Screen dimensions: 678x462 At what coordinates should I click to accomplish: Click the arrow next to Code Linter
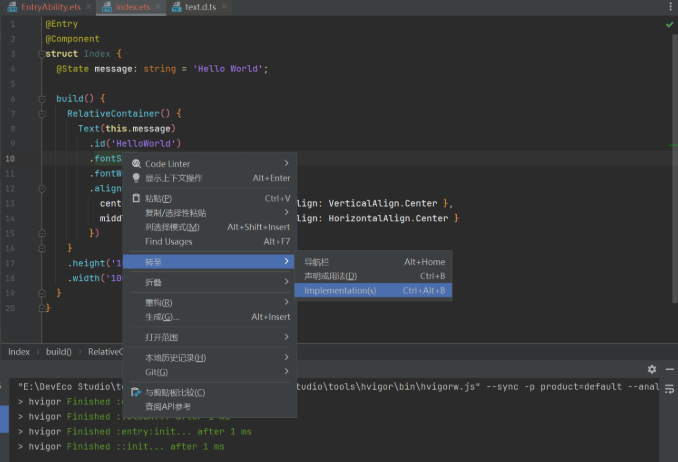click(x=286, y=163)
